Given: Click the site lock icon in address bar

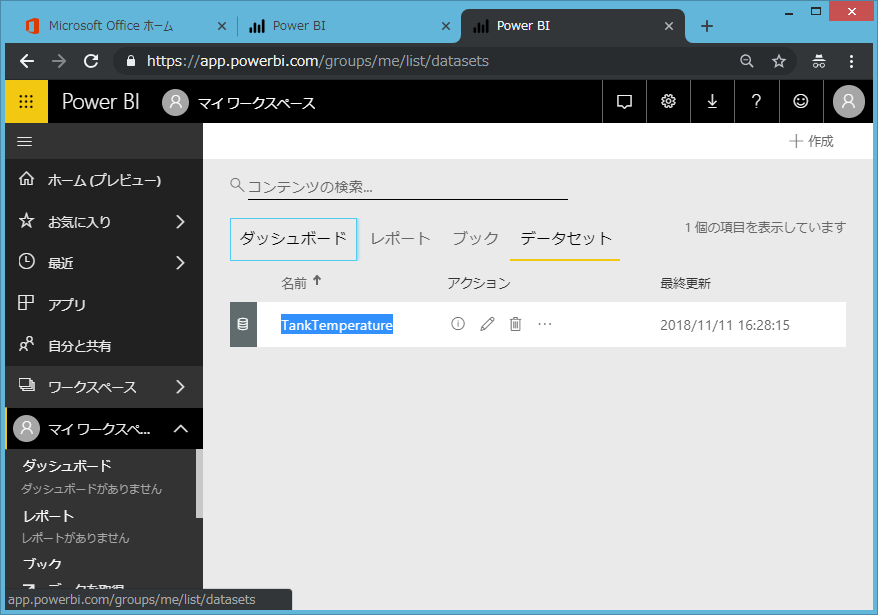Looking at the screenshot, I should 131,61.
